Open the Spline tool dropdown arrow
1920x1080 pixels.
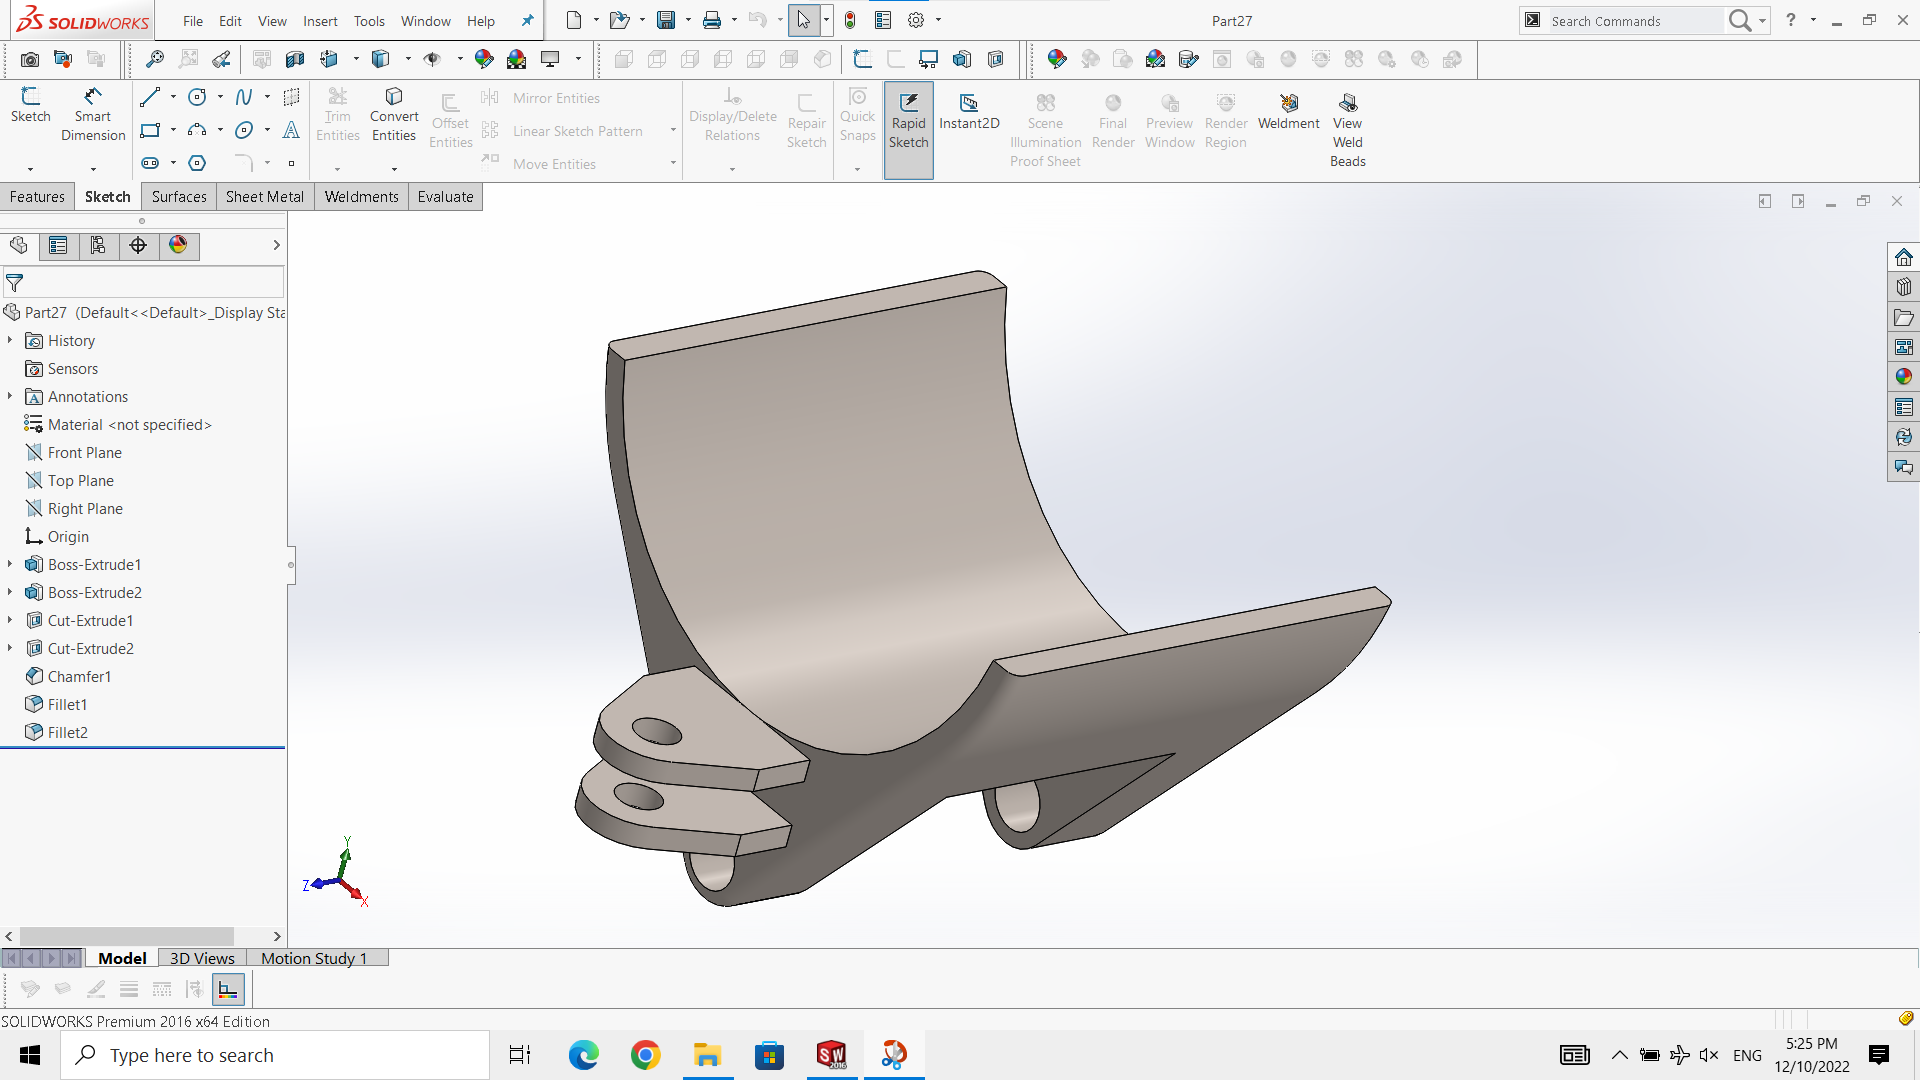tap(267, 97)
